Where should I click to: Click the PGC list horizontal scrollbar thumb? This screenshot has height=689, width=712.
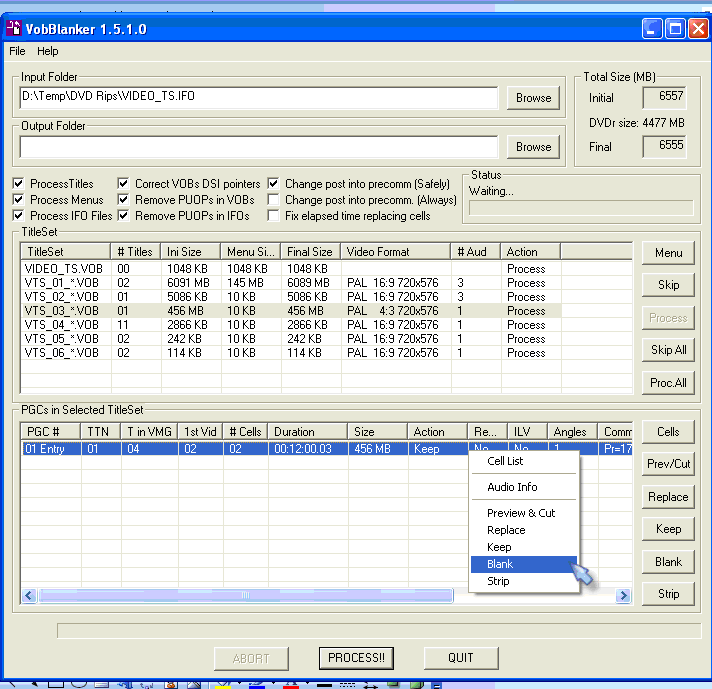(x=246, y=595)
